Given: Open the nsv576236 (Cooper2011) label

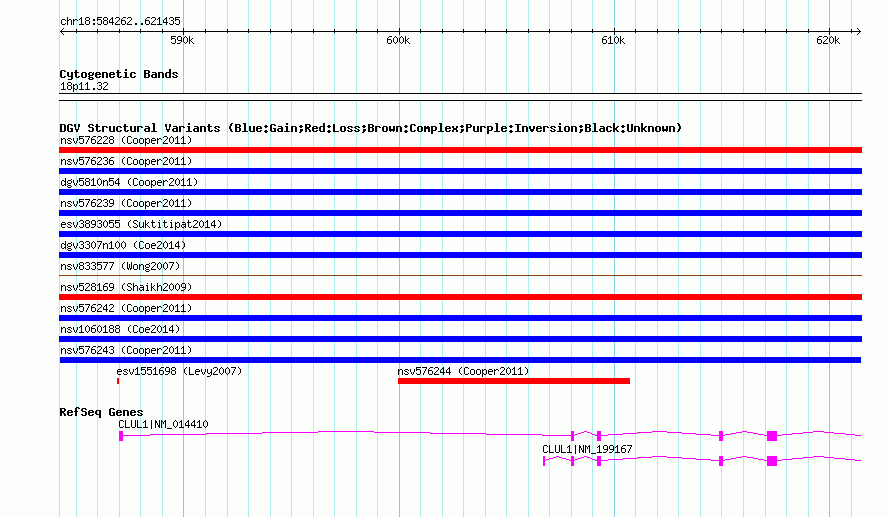Looking at the screenshot, I should tap(126, 161).
